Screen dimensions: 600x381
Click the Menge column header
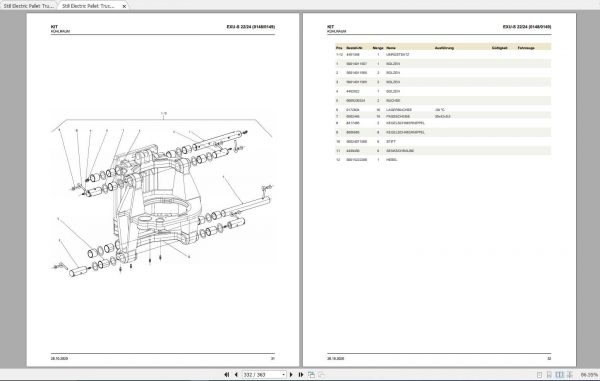(x=378, y=48)
